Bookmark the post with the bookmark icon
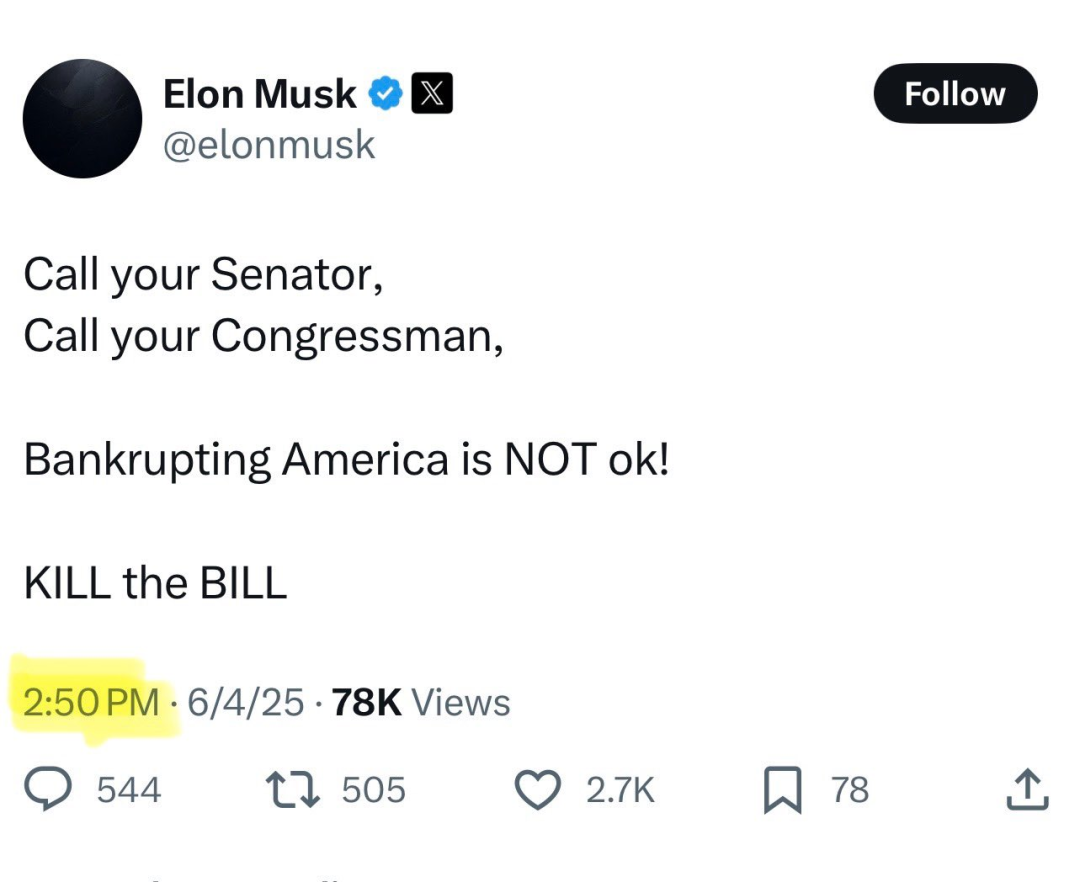The image size is (1080, 882). pyautogui.click(x=782, y=791)
